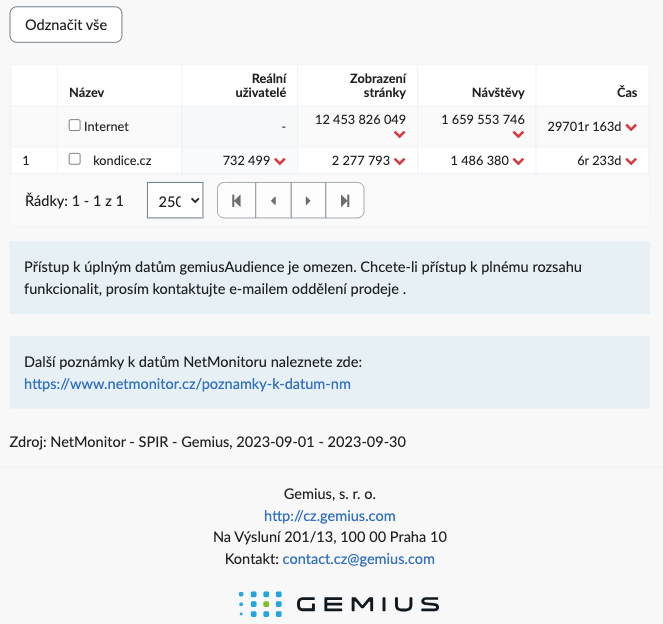Tick the Internet checkbox

point(74,125)
